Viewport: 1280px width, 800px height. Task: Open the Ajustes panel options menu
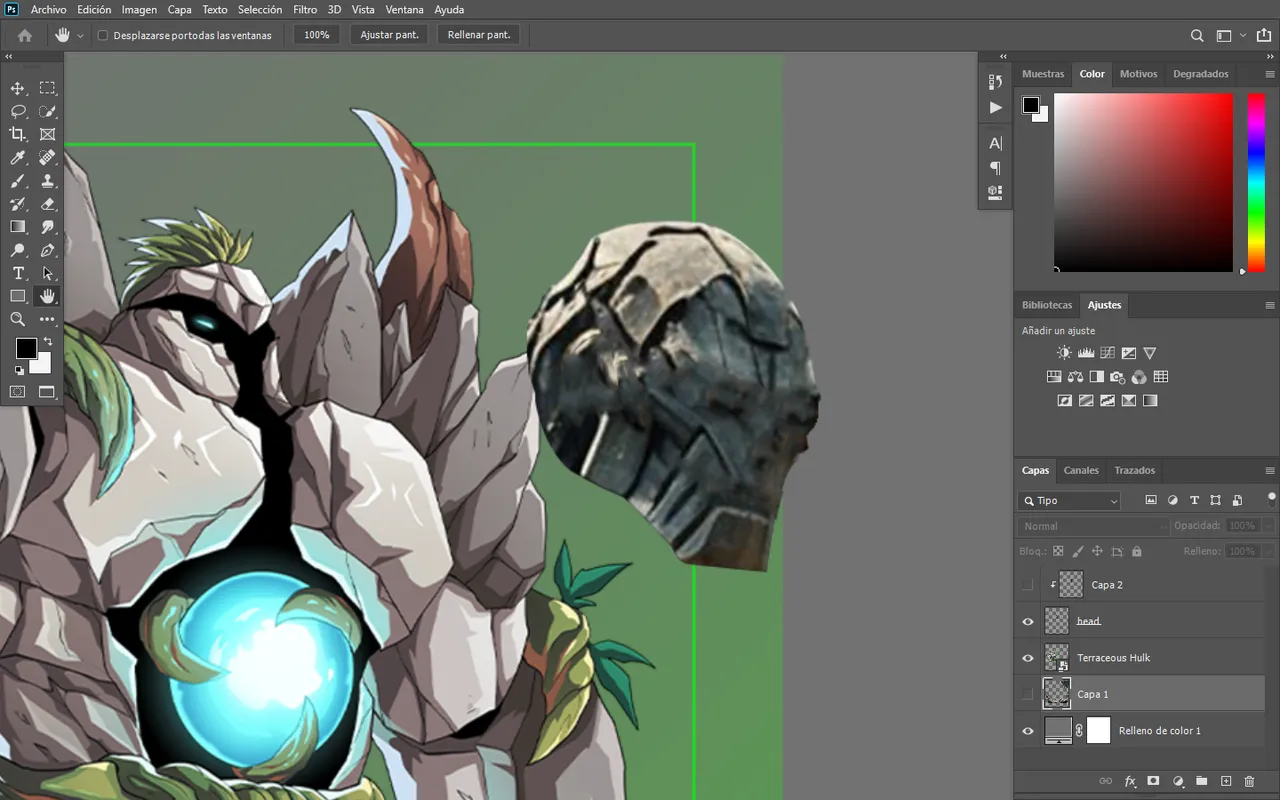point(1270,305)
